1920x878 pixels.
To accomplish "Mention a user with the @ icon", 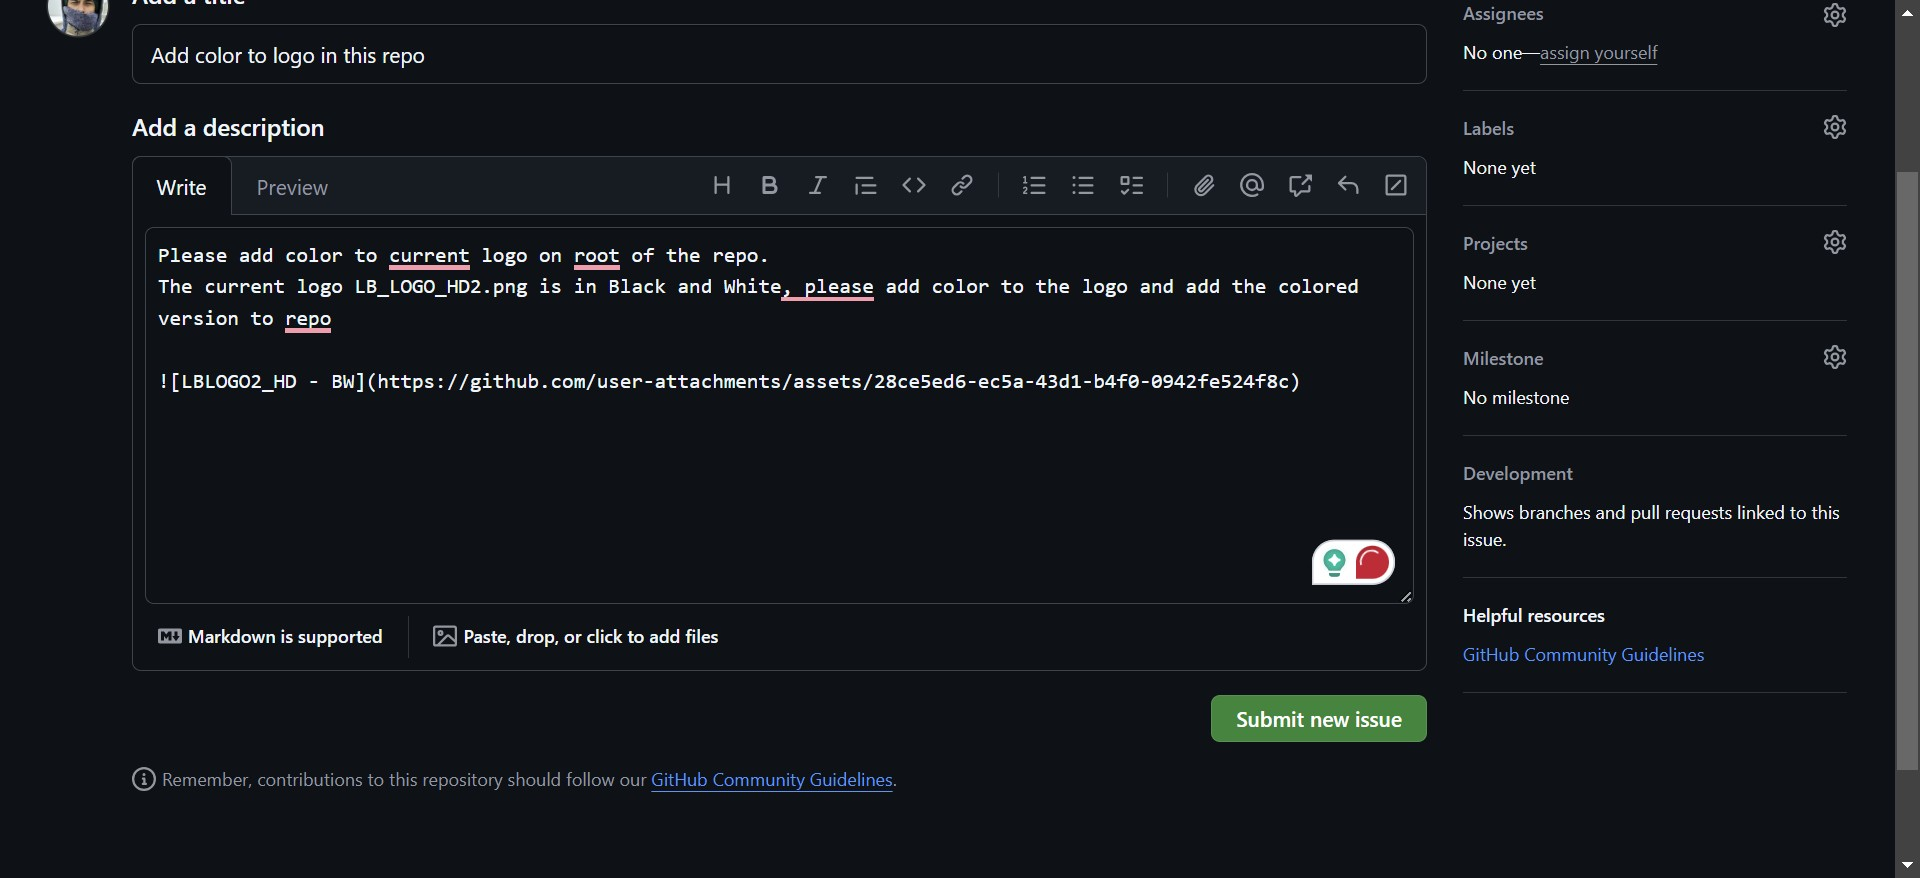I will pyautogui.click(x=1252, y=186).
